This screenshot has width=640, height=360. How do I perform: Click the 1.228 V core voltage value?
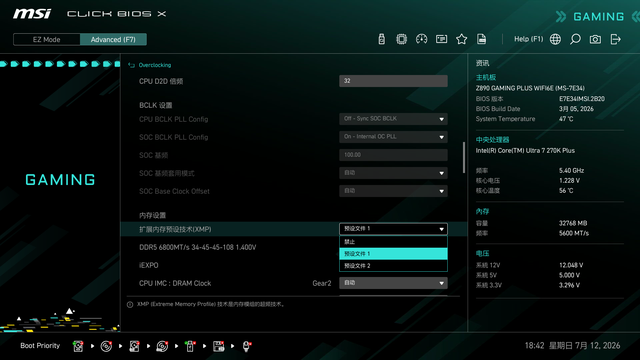pyautogui.click(x=569, y=181)
